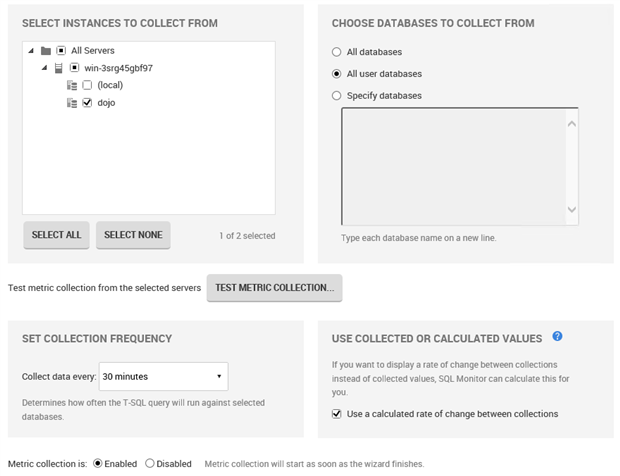Select the All databases radio option
The height and width of the screenshot is (476, 620).
click(x=336, y=51)
